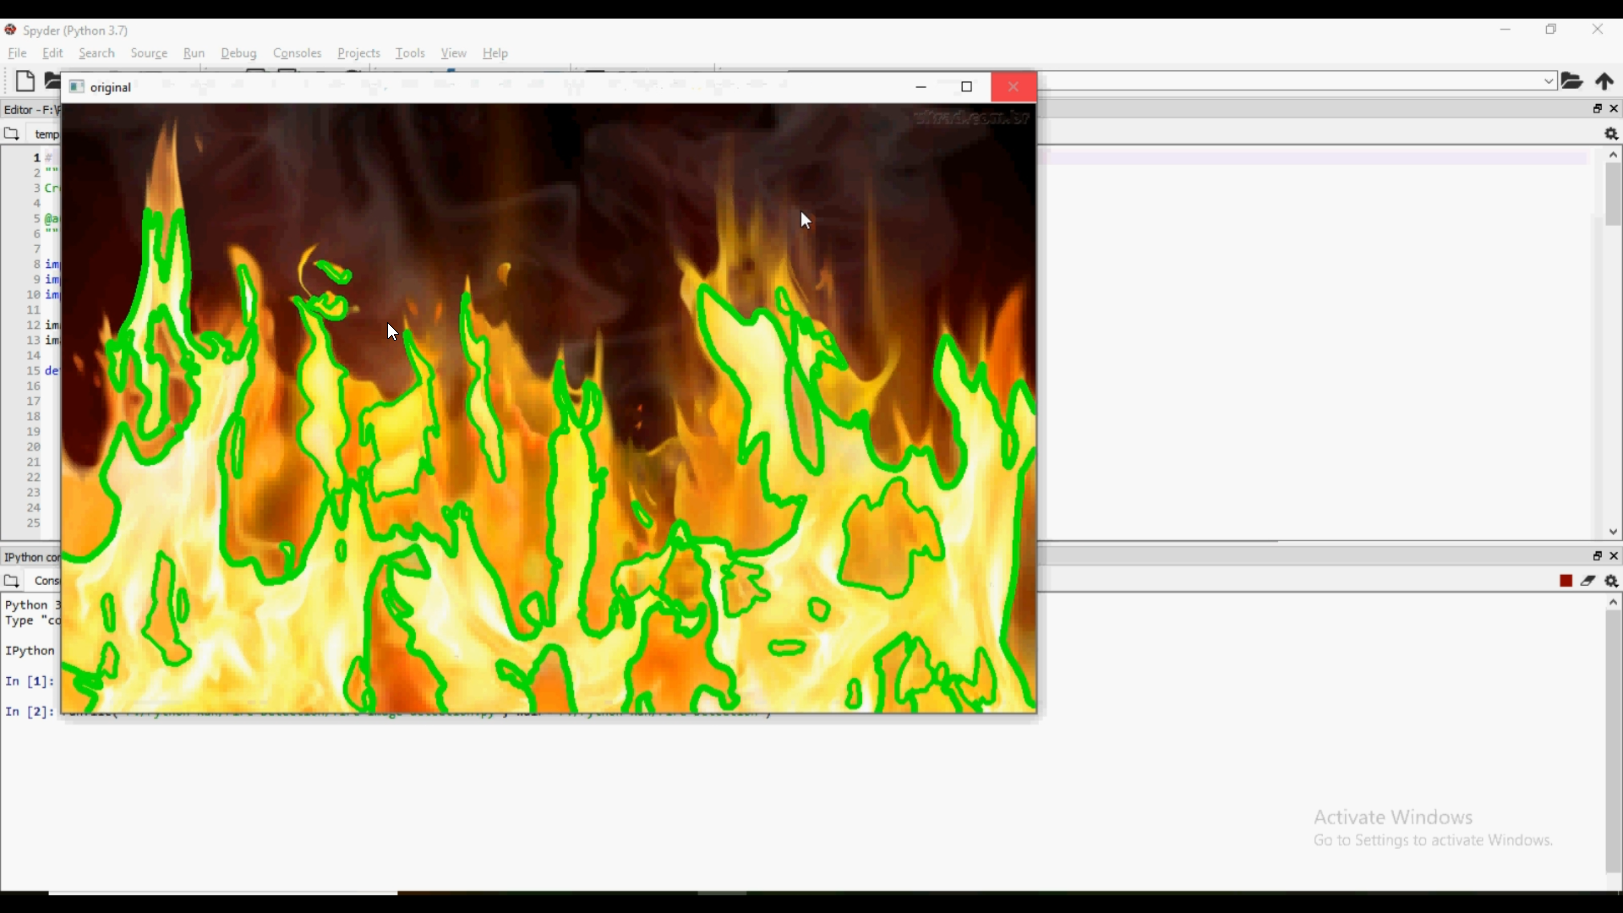Remove all variables using the eraser icon
Screen dimensions: 1623x913
[1588, 580]
